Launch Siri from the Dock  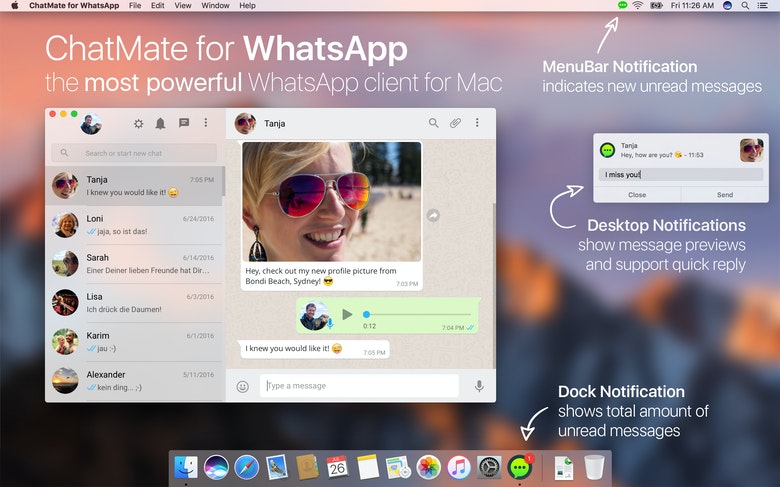point(216,468)
